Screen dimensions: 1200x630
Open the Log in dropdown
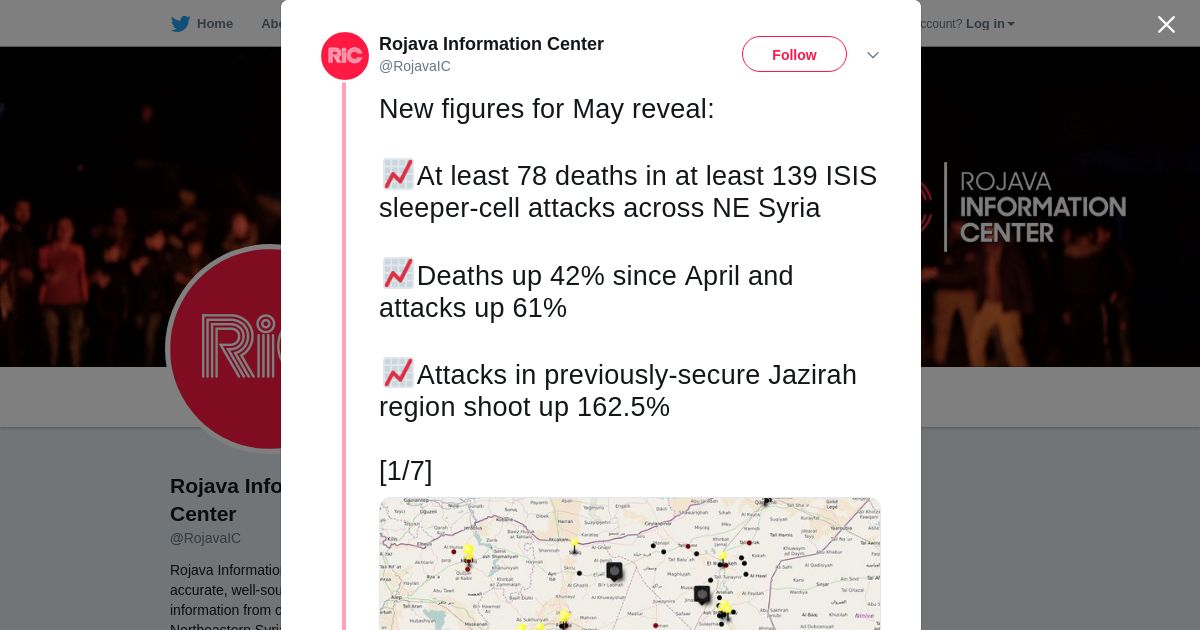(x=990, y=24)
